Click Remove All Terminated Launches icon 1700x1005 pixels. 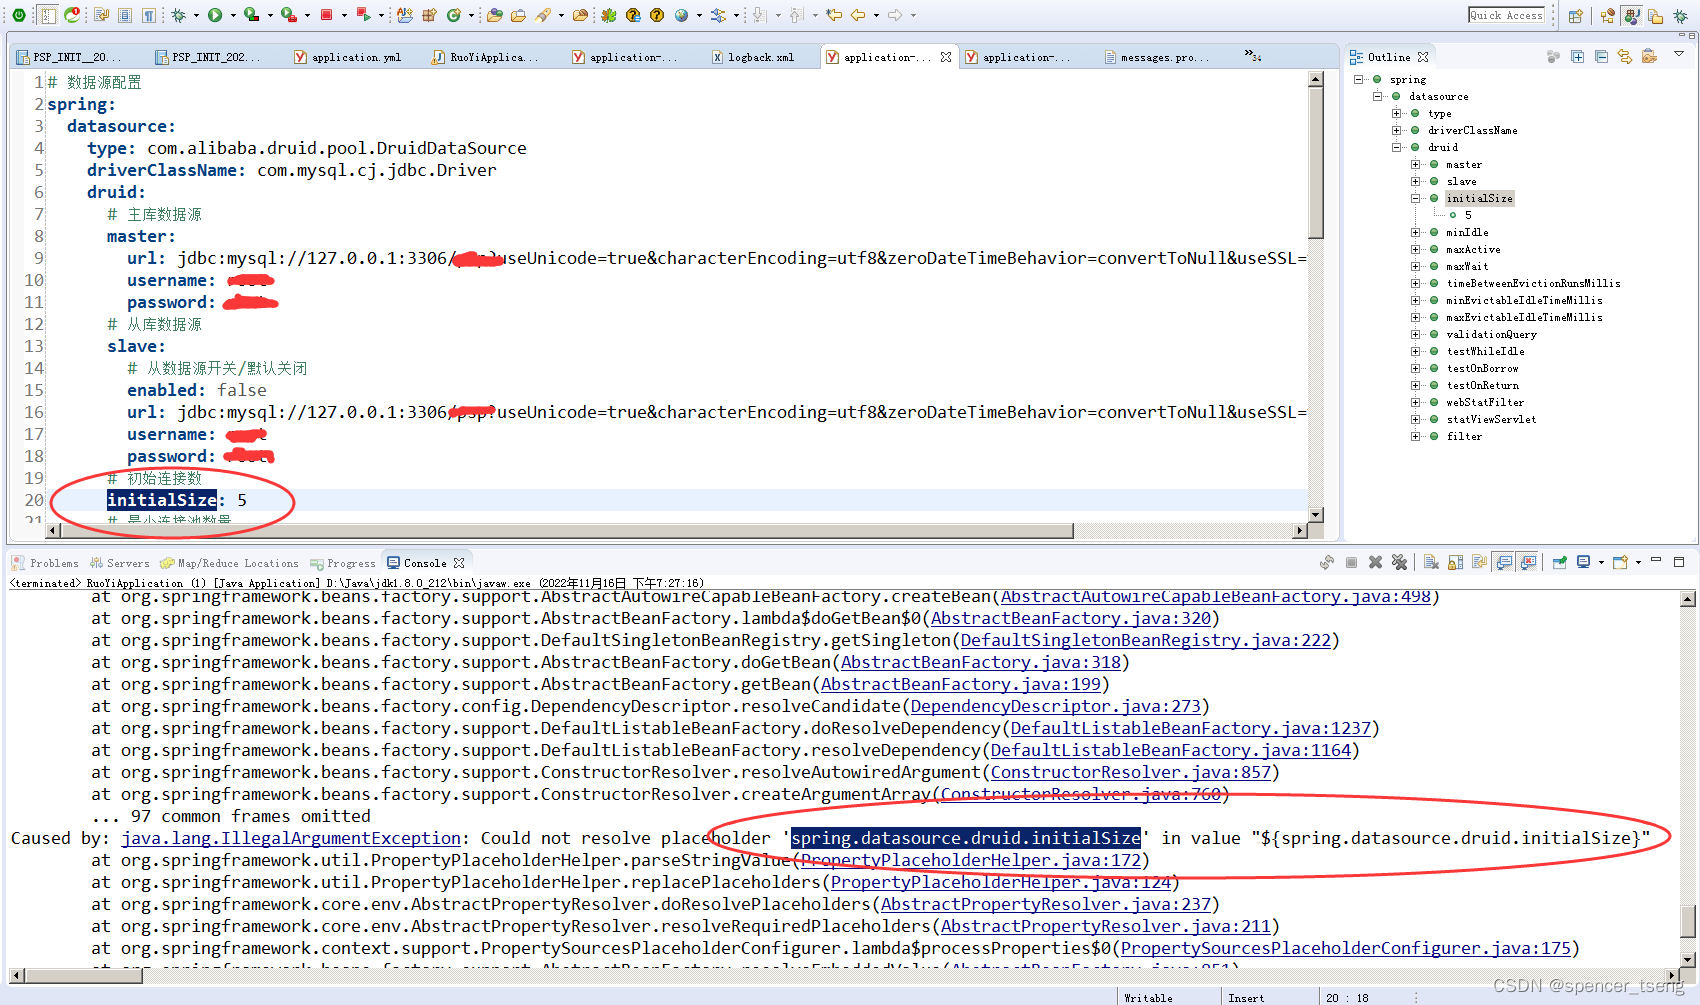(1399, 562)
